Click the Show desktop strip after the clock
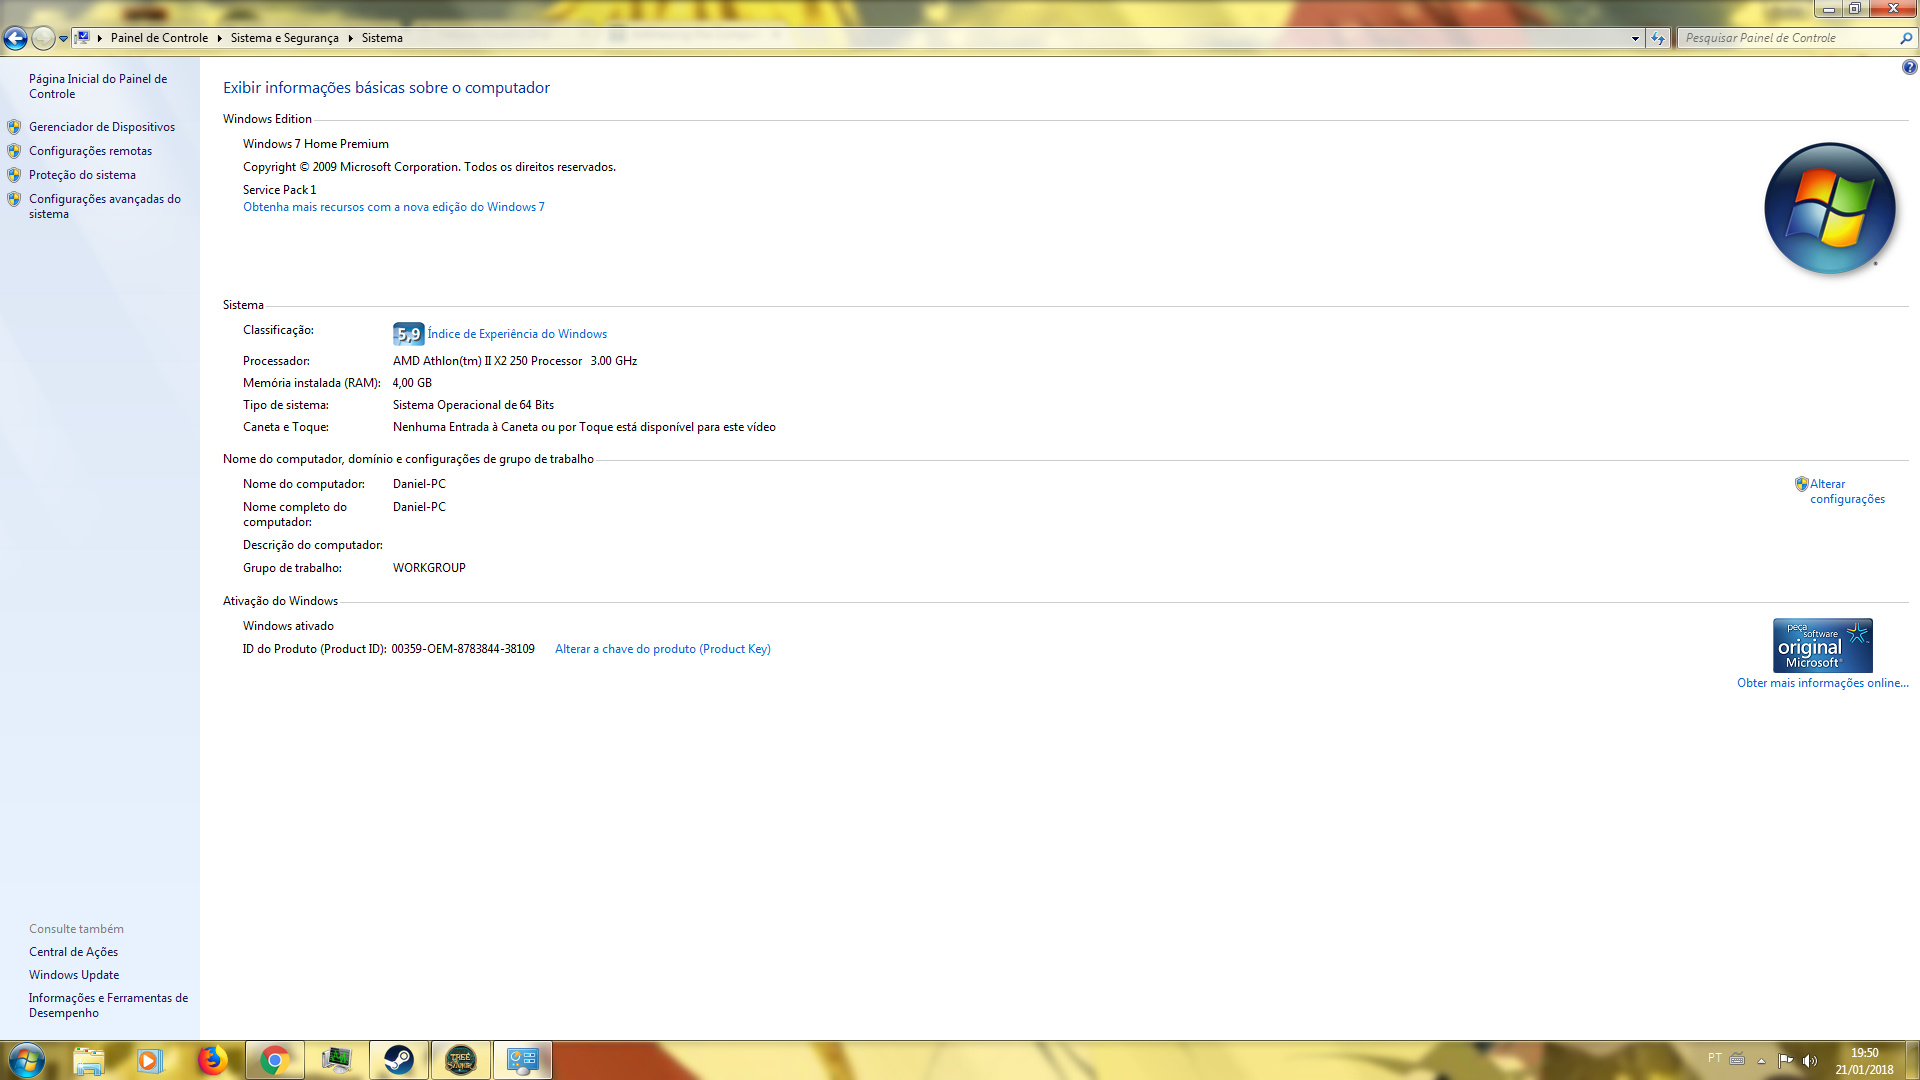The image size is (1920, 1080). click(1912, 1060)
